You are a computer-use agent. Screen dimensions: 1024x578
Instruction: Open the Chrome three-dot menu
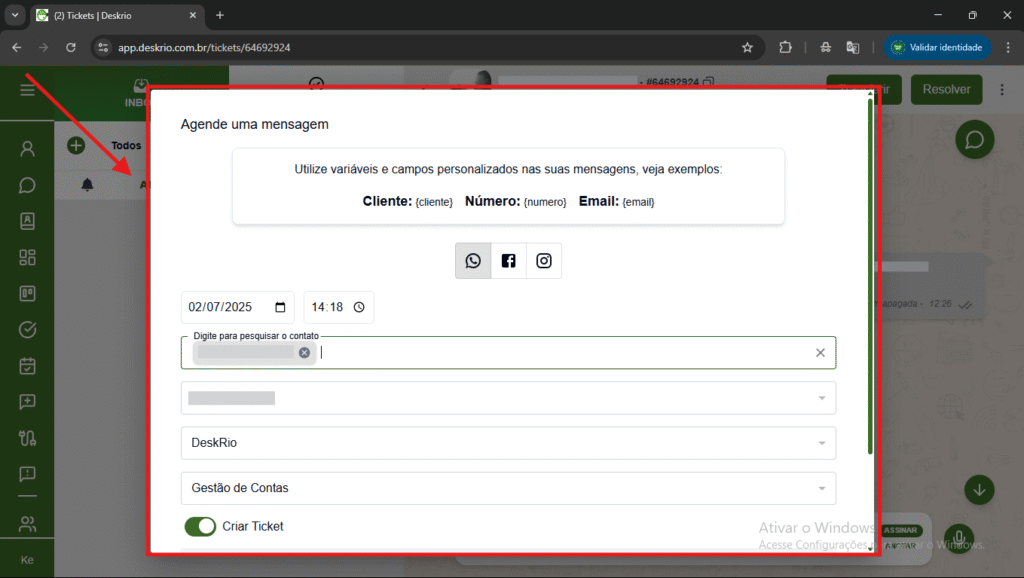[1008, 48]
